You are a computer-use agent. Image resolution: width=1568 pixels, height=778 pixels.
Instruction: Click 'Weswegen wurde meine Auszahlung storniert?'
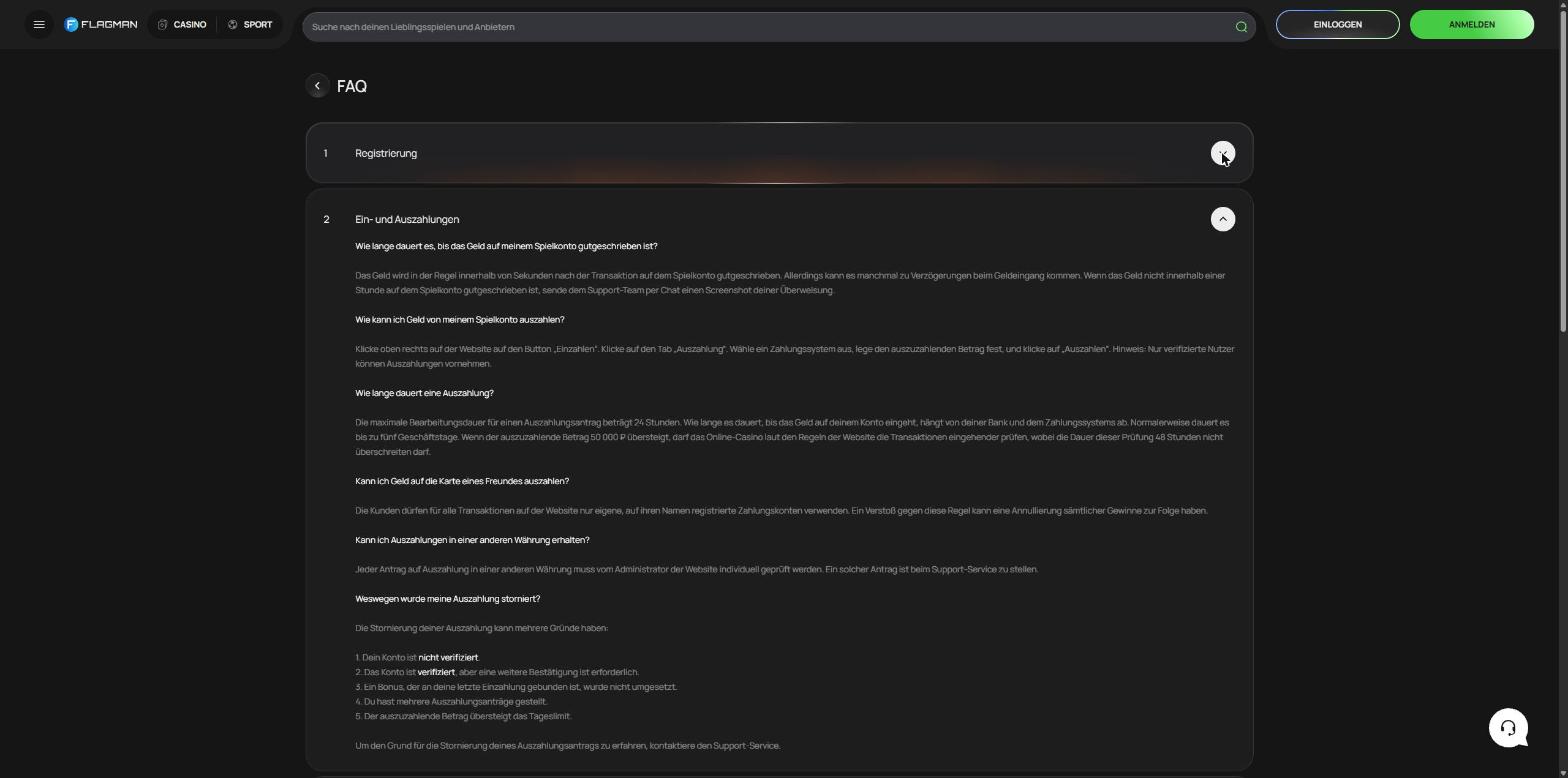[447, 599]
